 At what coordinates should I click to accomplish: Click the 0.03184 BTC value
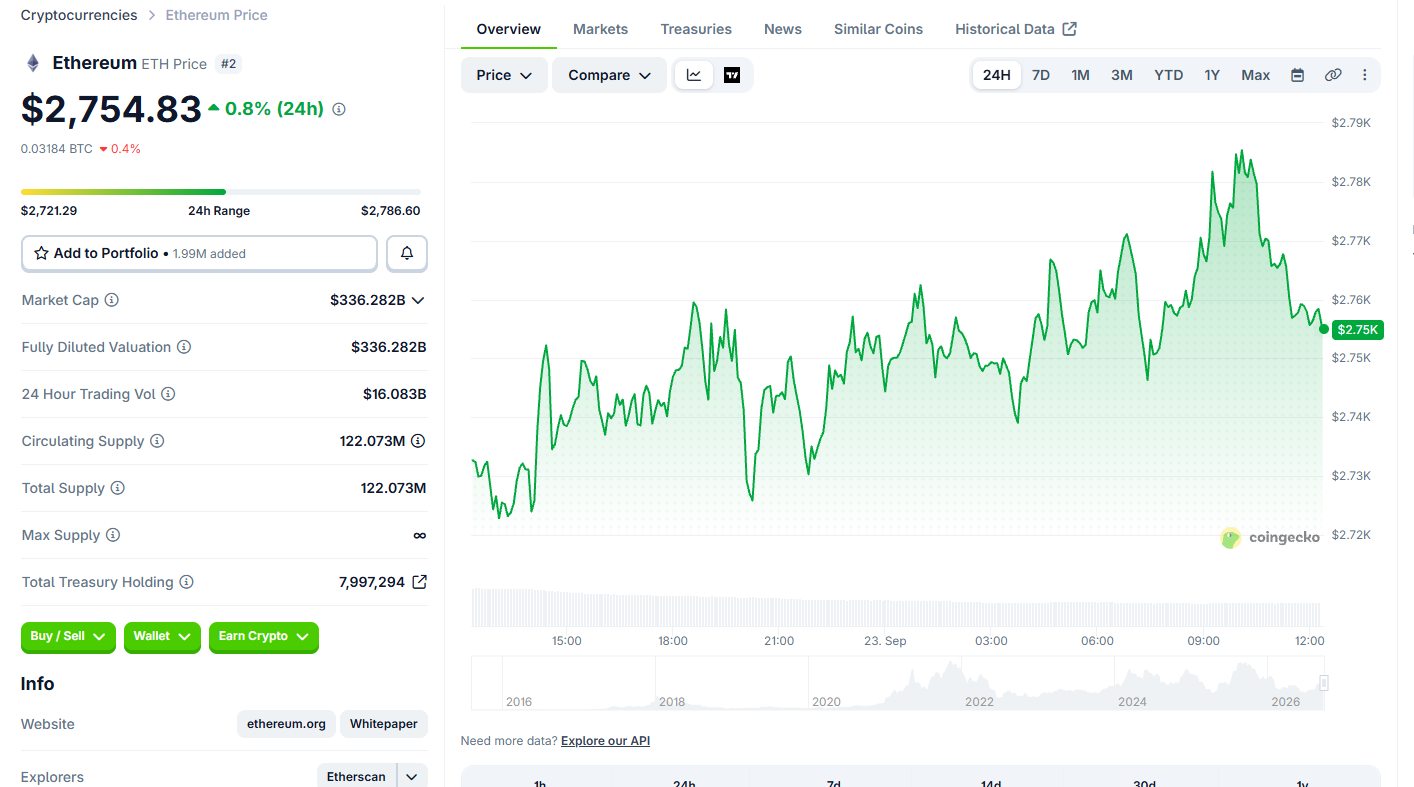[57, 149]
